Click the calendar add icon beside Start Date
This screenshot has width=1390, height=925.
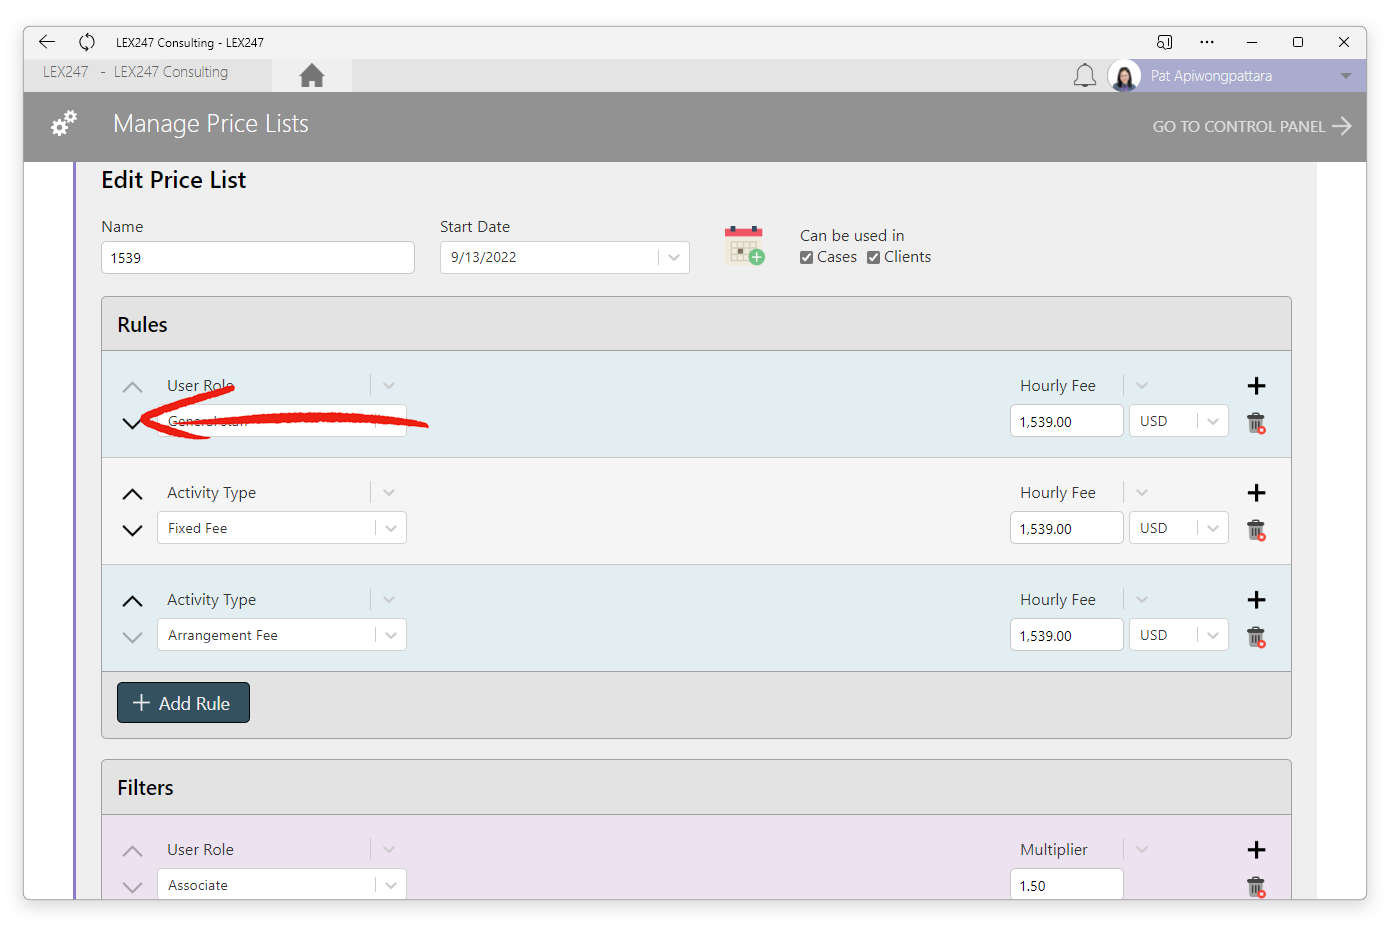[x=744, y=246]
